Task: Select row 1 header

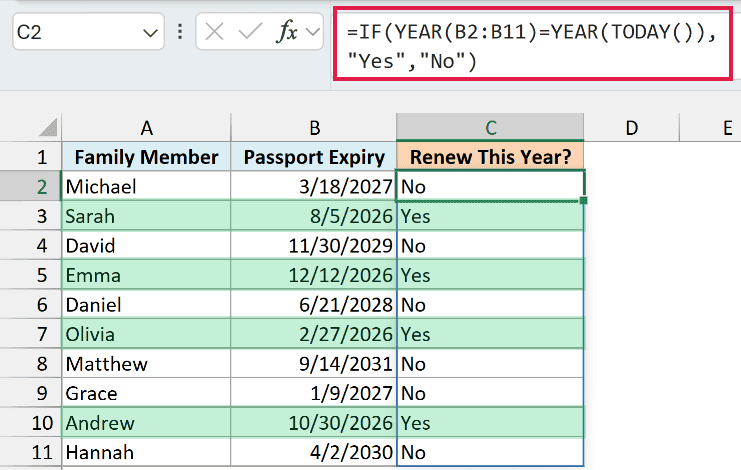Action: (31, 157)
